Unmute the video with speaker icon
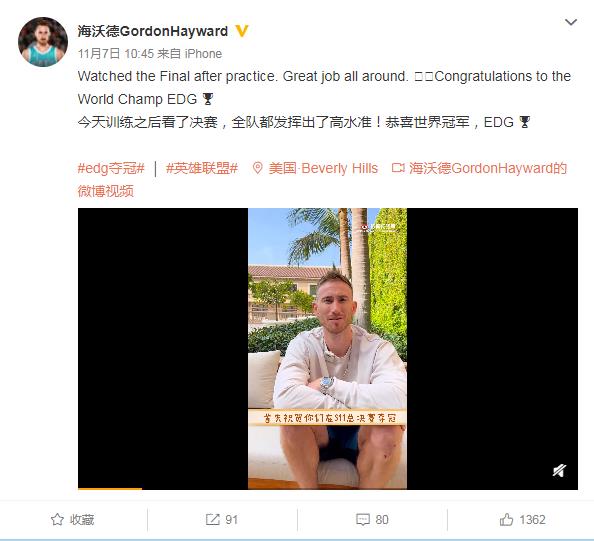594x541 pixels. point(559,471)
